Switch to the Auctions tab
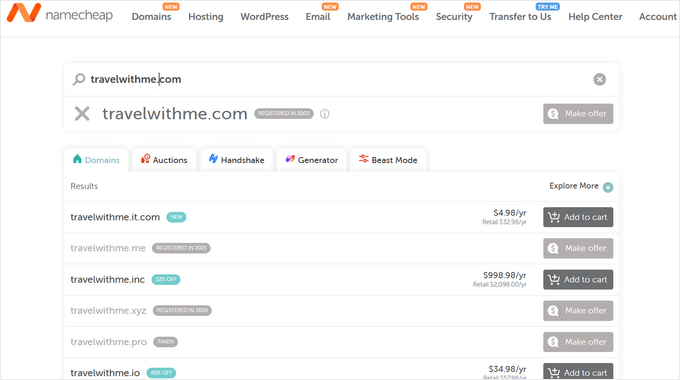 164,160
